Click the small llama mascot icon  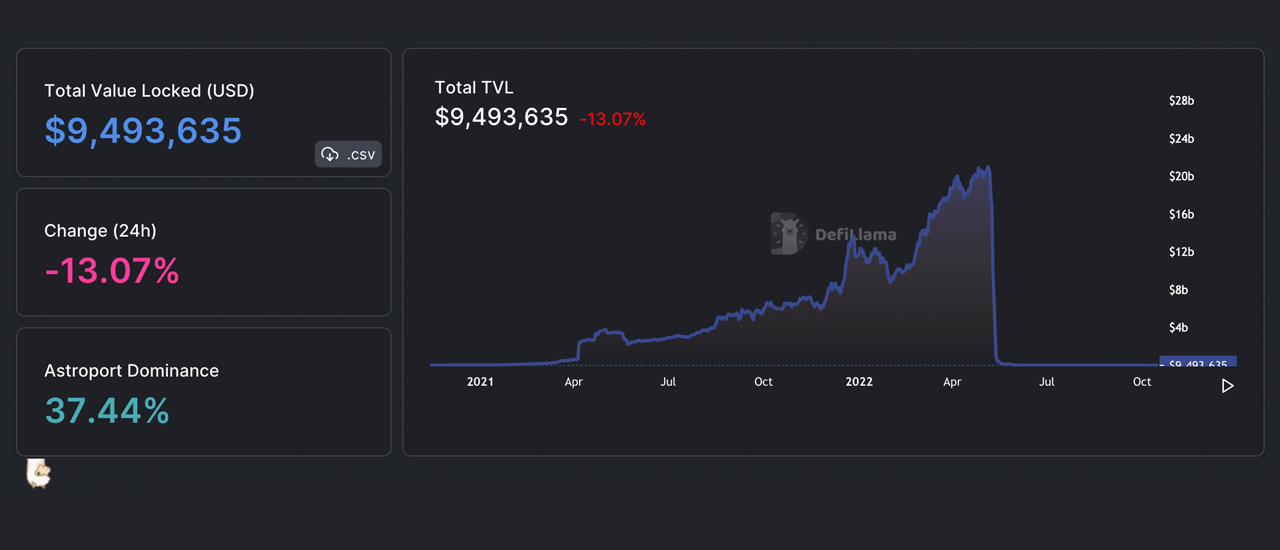coord(38,473)
